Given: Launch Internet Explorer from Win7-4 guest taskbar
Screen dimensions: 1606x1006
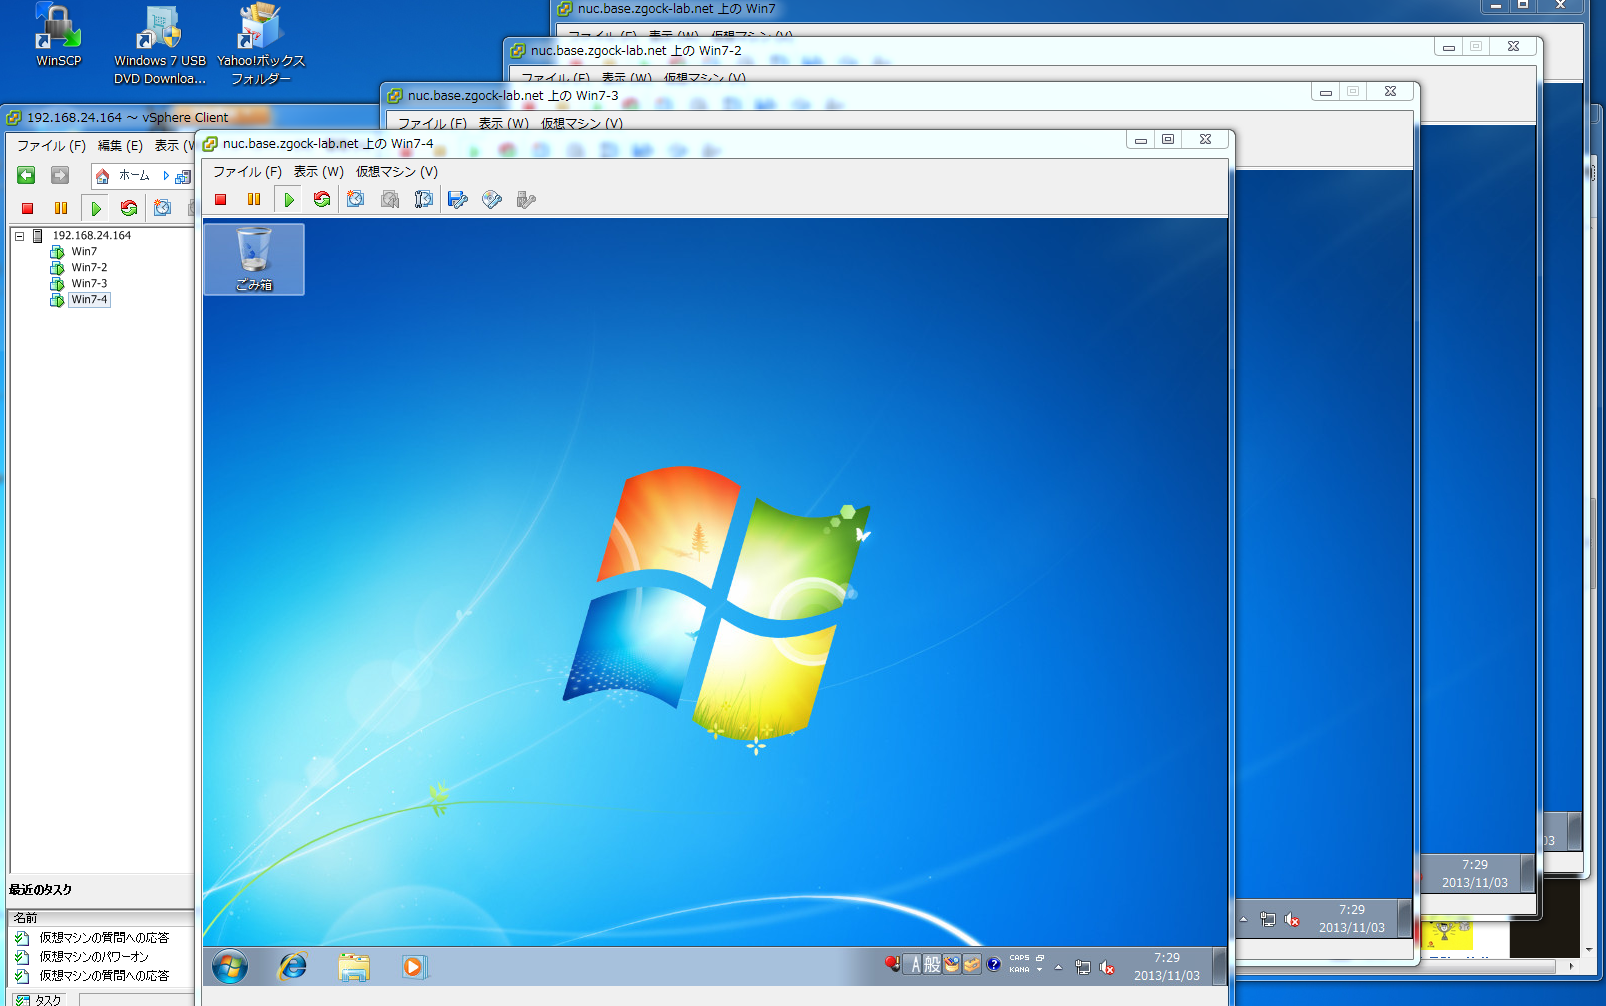Looking at the screenshot, I should (x=292, y=967).
